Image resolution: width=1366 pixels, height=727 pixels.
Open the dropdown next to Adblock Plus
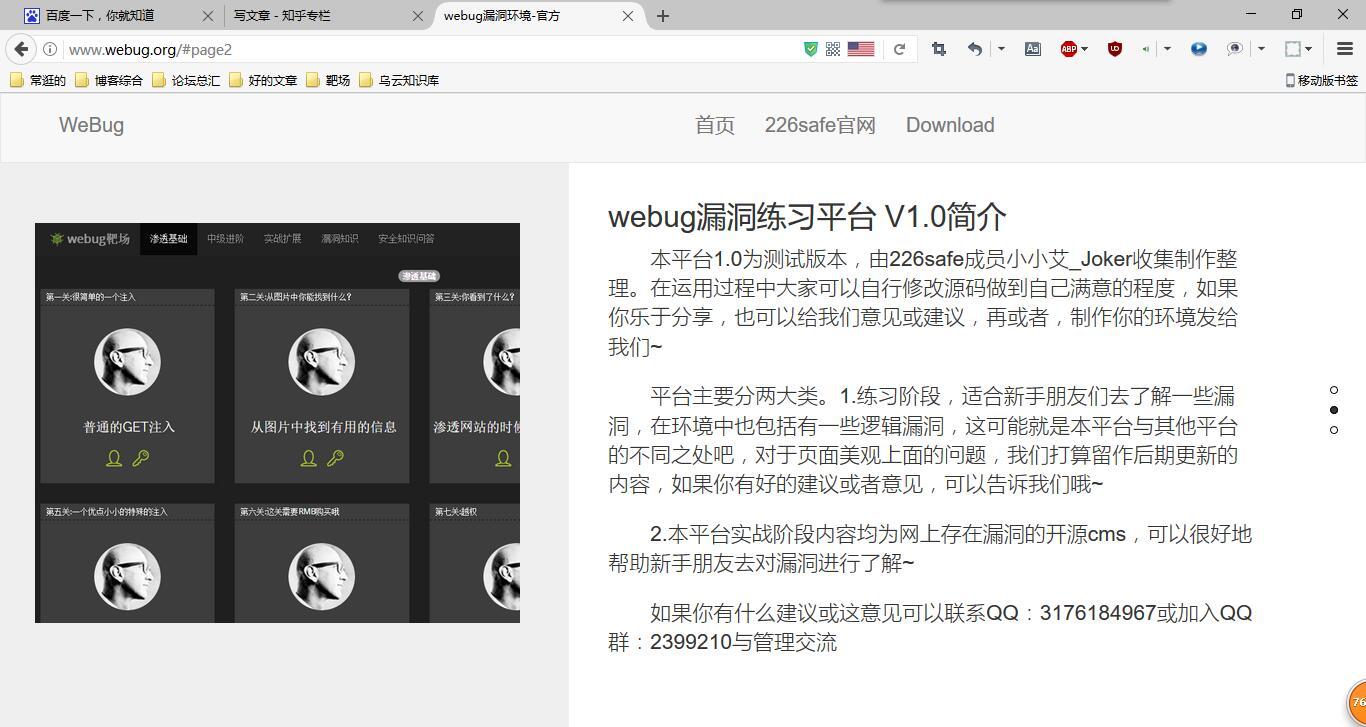point(1085,48)
